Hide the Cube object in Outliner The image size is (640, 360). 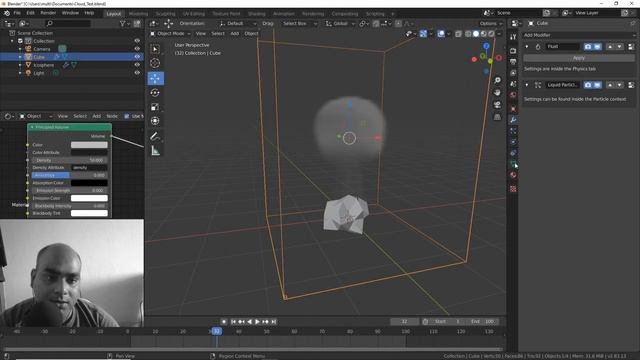click(x=137, y=57)
